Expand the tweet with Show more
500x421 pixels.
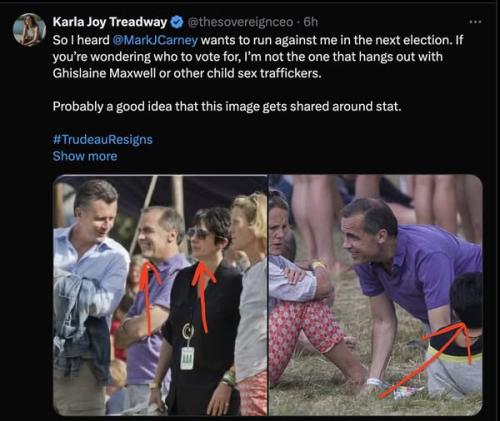85,156
